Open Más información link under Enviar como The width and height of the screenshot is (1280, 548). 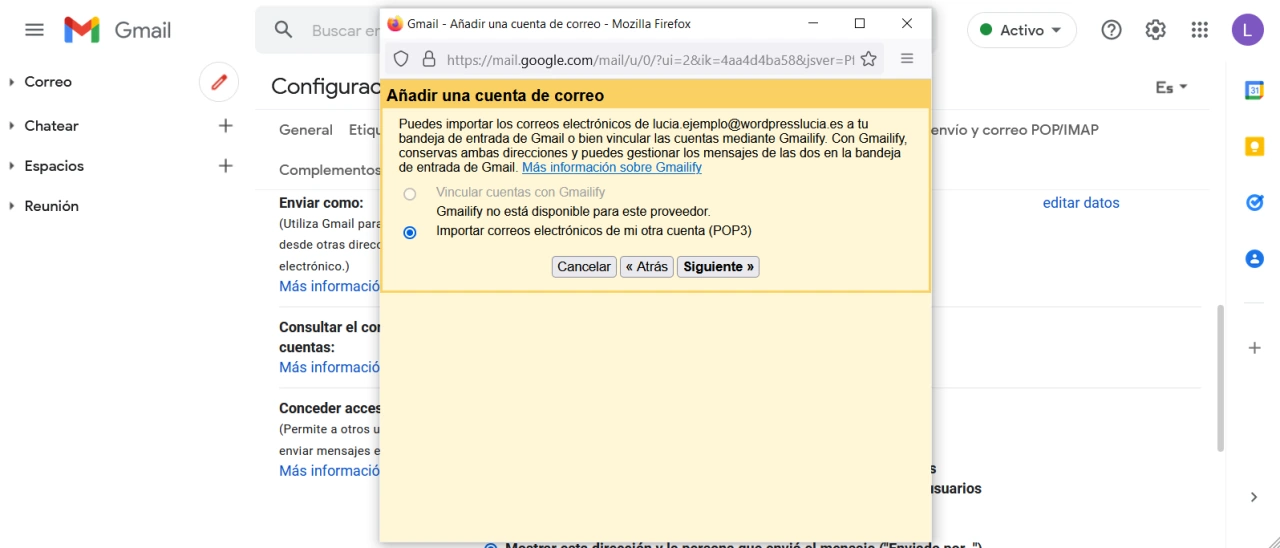pyautogui.click(x=330, y=286)
